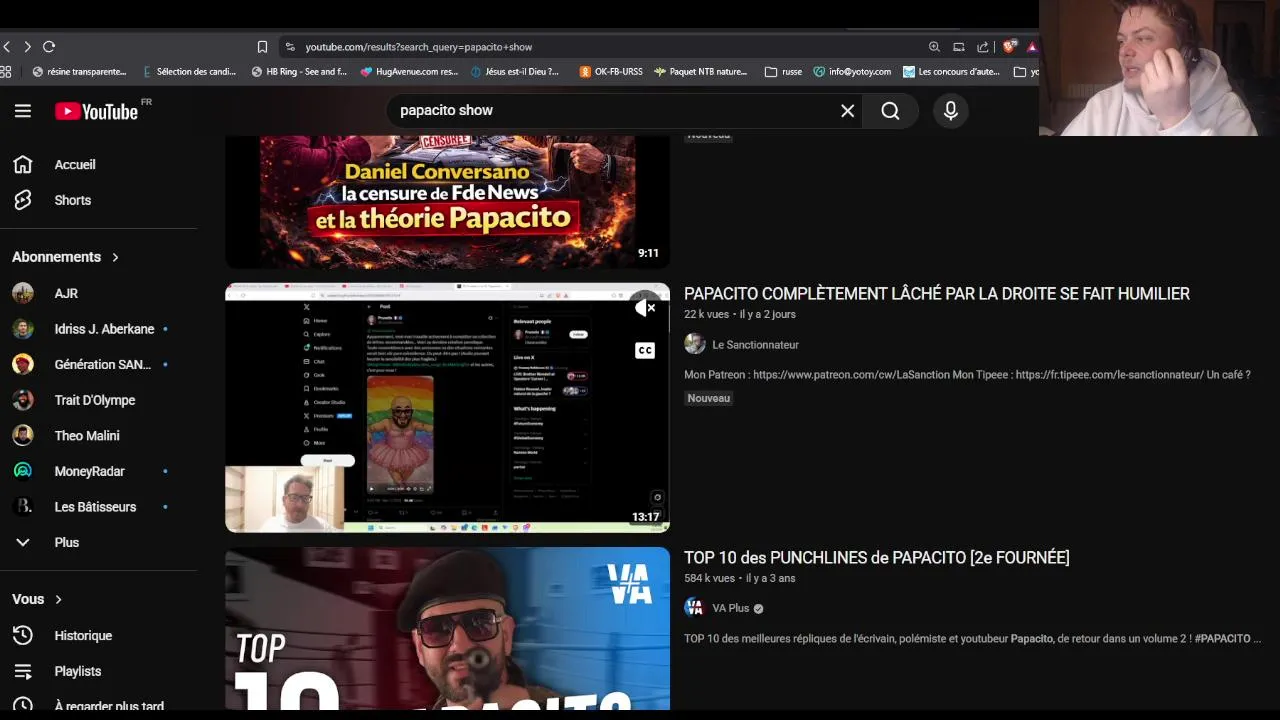Open the 13:17 Papacito video thumbnail

(447, 408)
